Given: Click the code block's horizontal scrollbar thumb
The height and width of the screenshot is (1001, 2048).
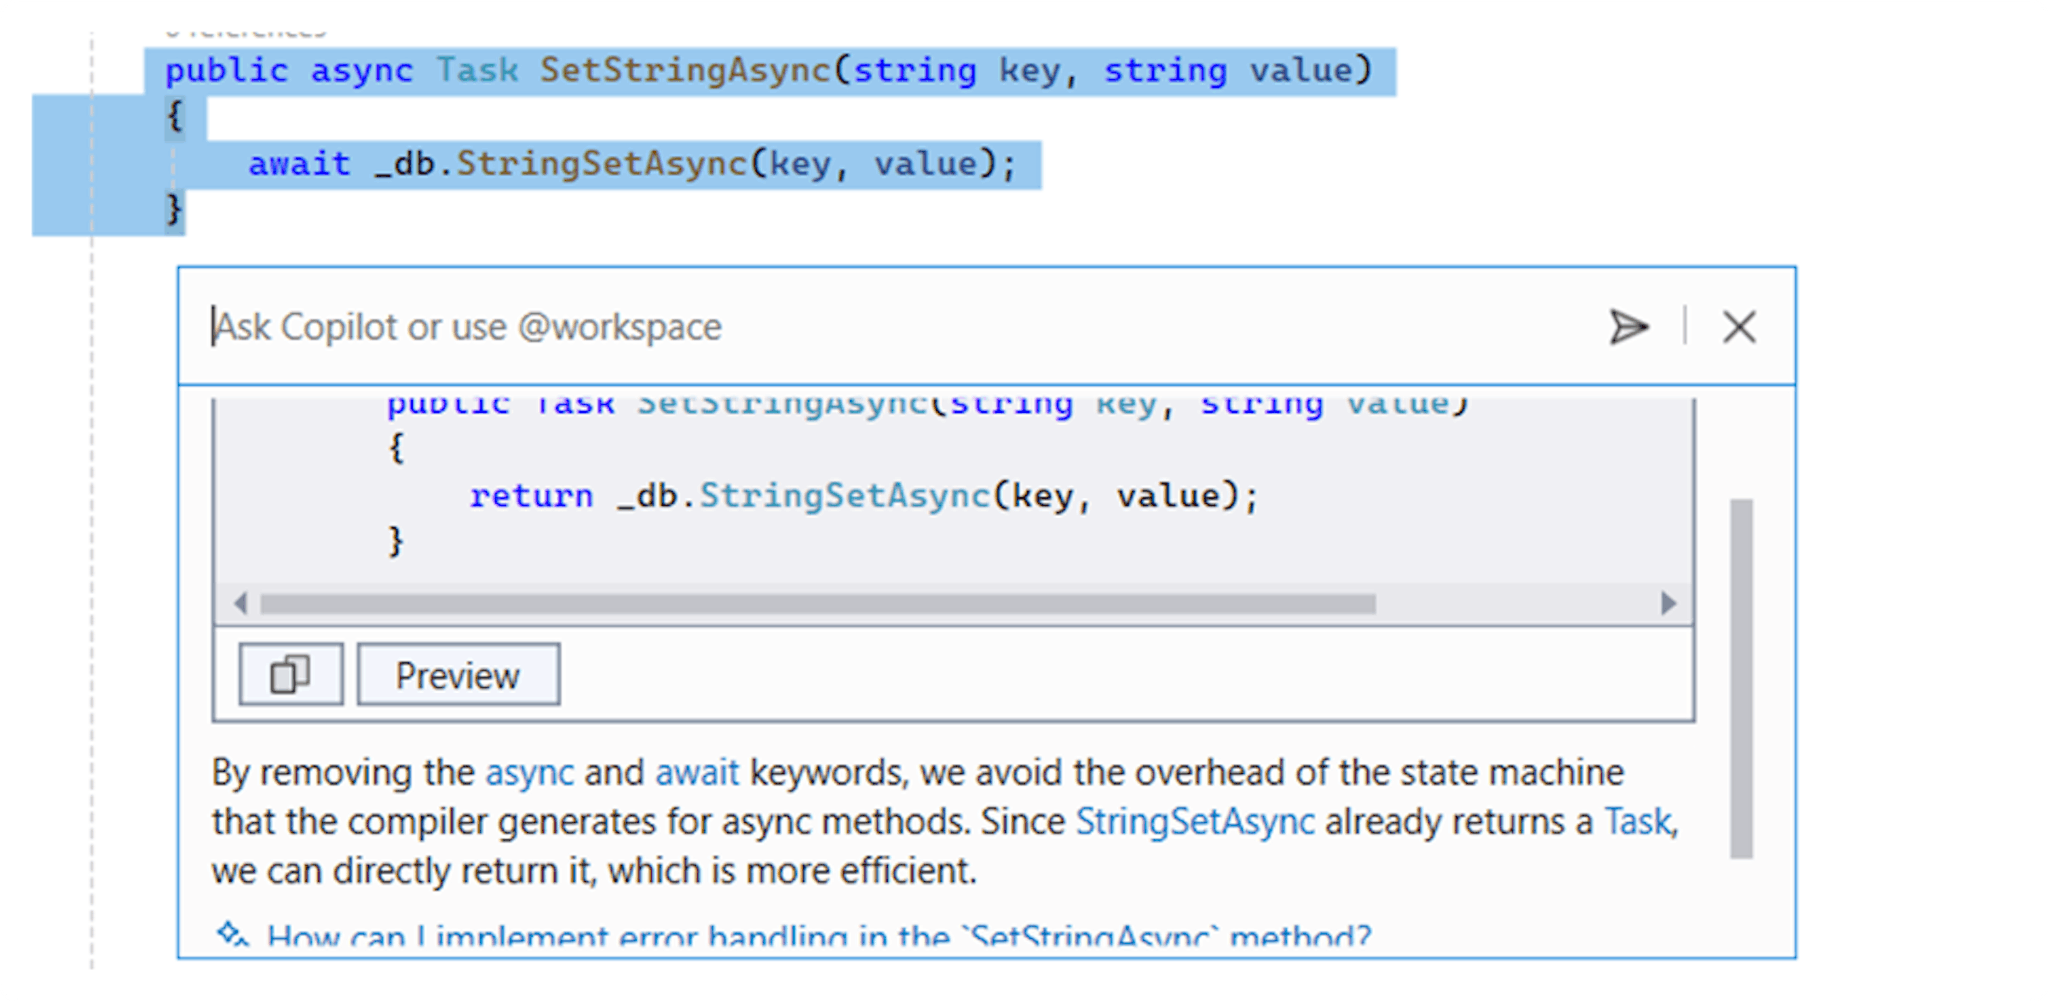Looking at the screenshot, I should pyautogui.click(x=816, y=604).
